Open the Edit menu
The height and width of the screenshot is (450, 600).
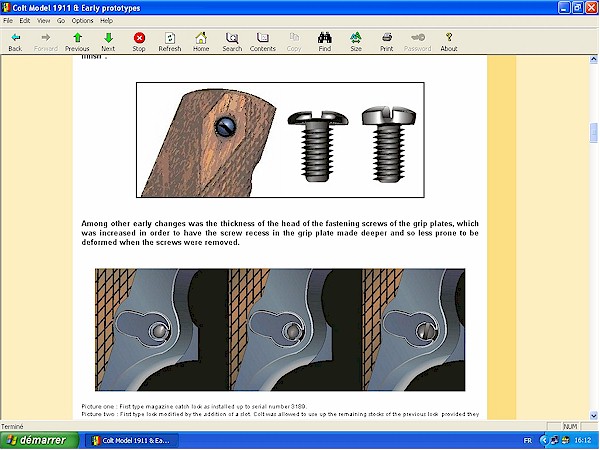tap(25, 21)
